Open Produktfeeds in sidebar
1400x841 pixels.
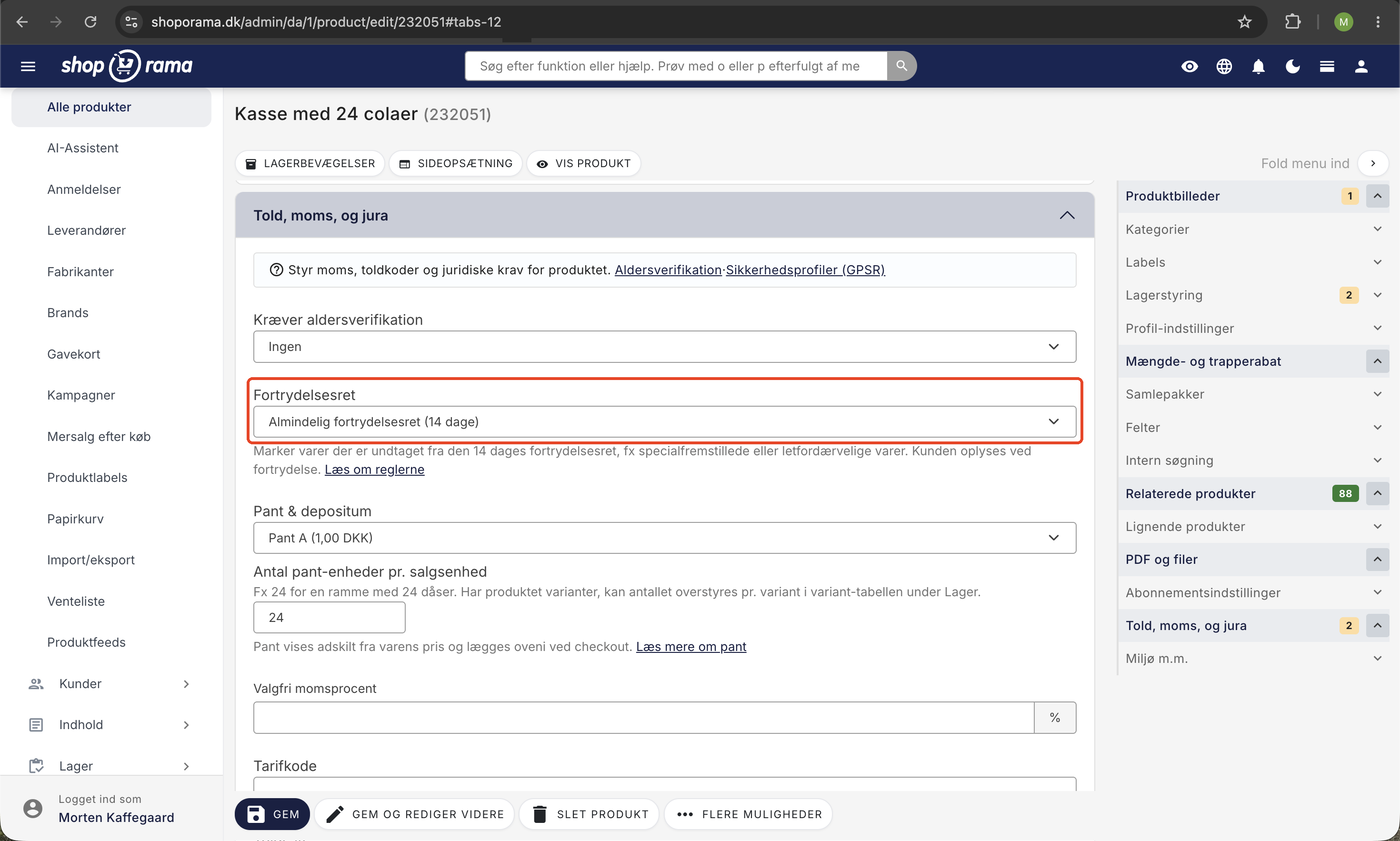(x=86, y=642)
